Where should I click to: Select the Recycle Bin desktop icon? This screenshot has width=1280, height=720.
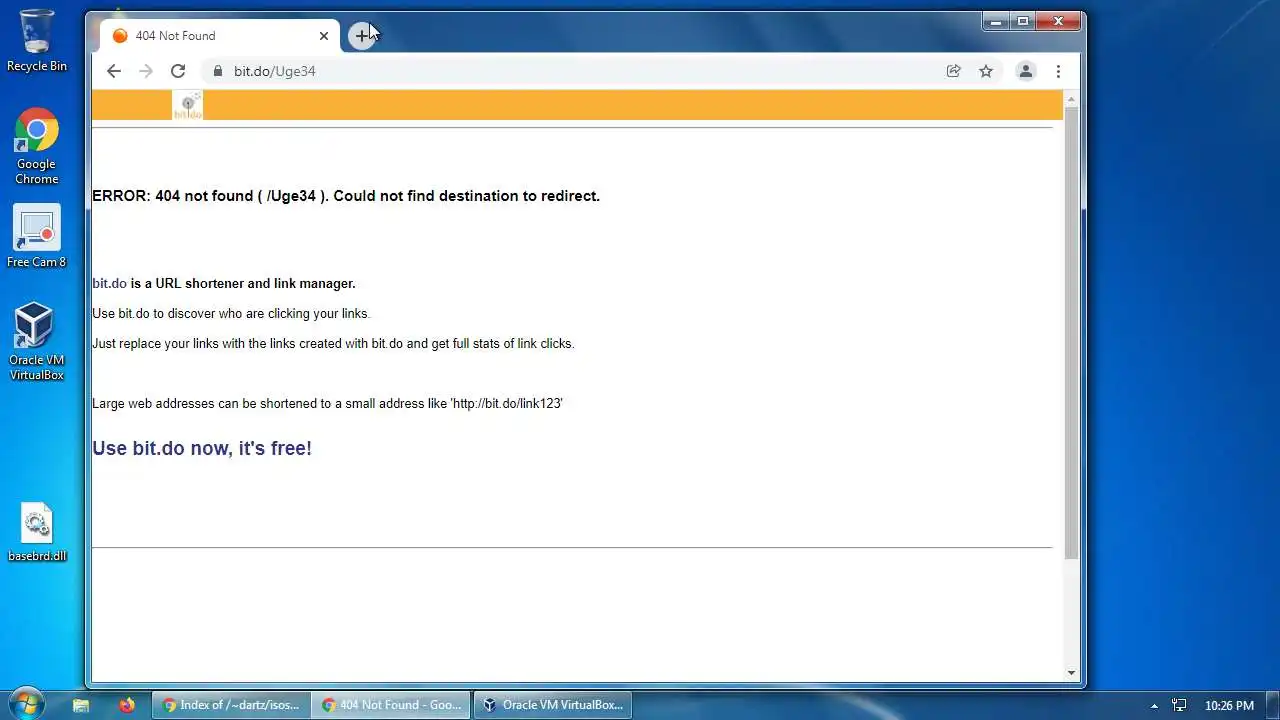click(37, 41)
